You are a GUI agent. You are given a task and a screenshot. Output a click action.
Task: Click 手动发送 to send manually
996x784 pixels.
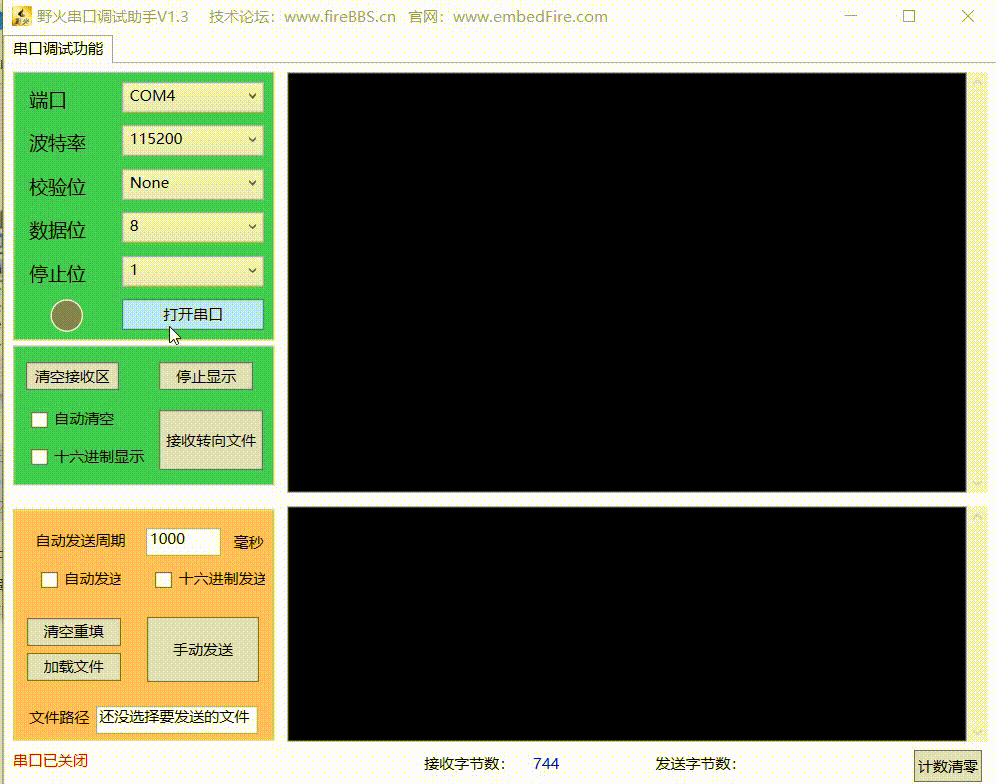[205, 649]
